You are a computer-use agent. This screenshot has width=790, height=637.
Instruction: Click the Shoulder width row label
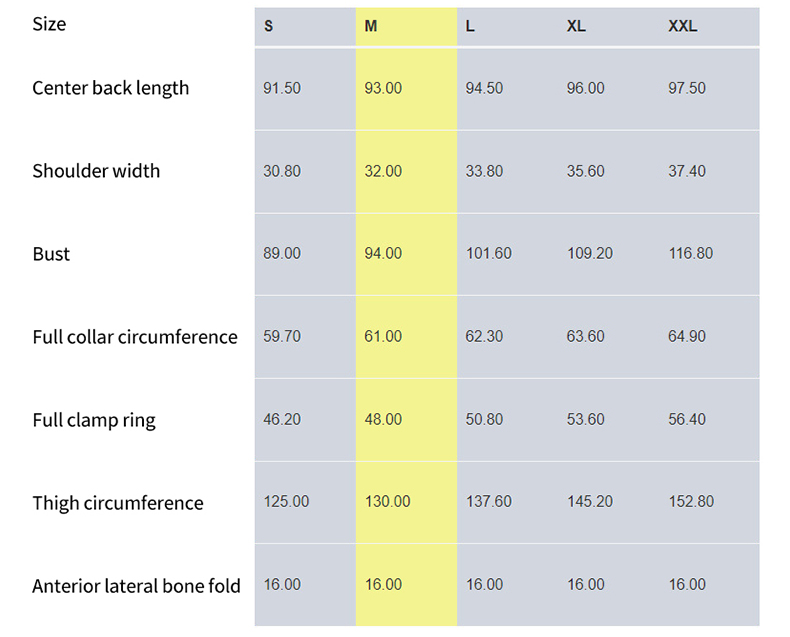pyautogui.click(x=96, y=171)
